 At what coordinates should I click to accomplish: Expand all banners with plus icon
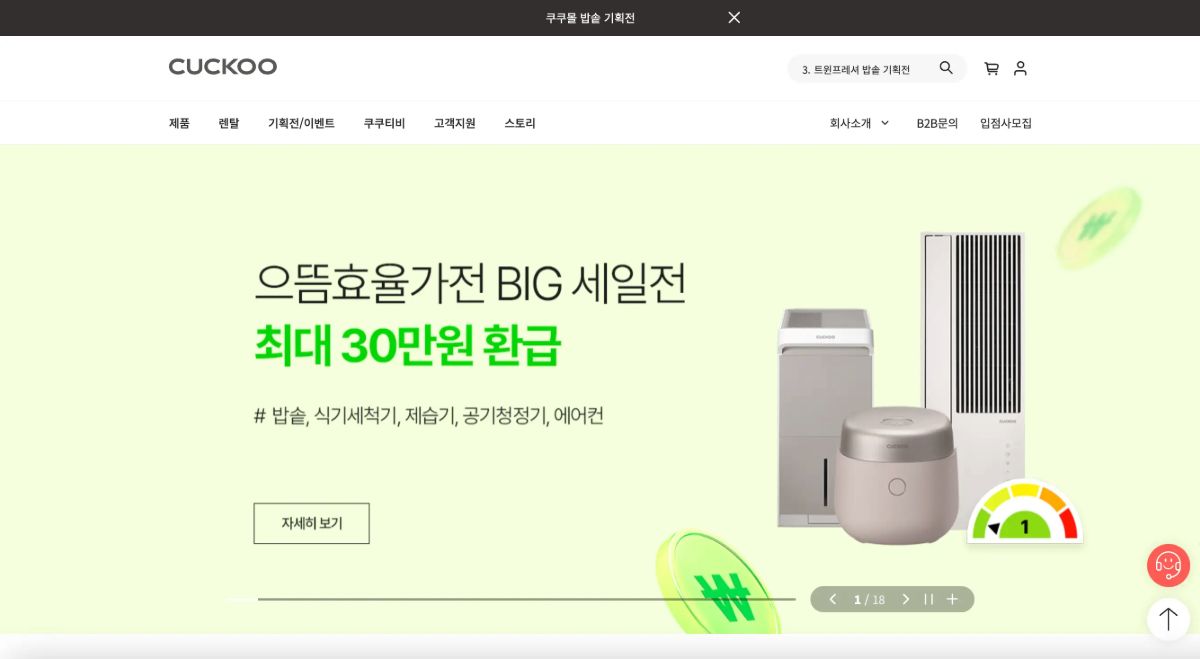[x=952, y=599]
